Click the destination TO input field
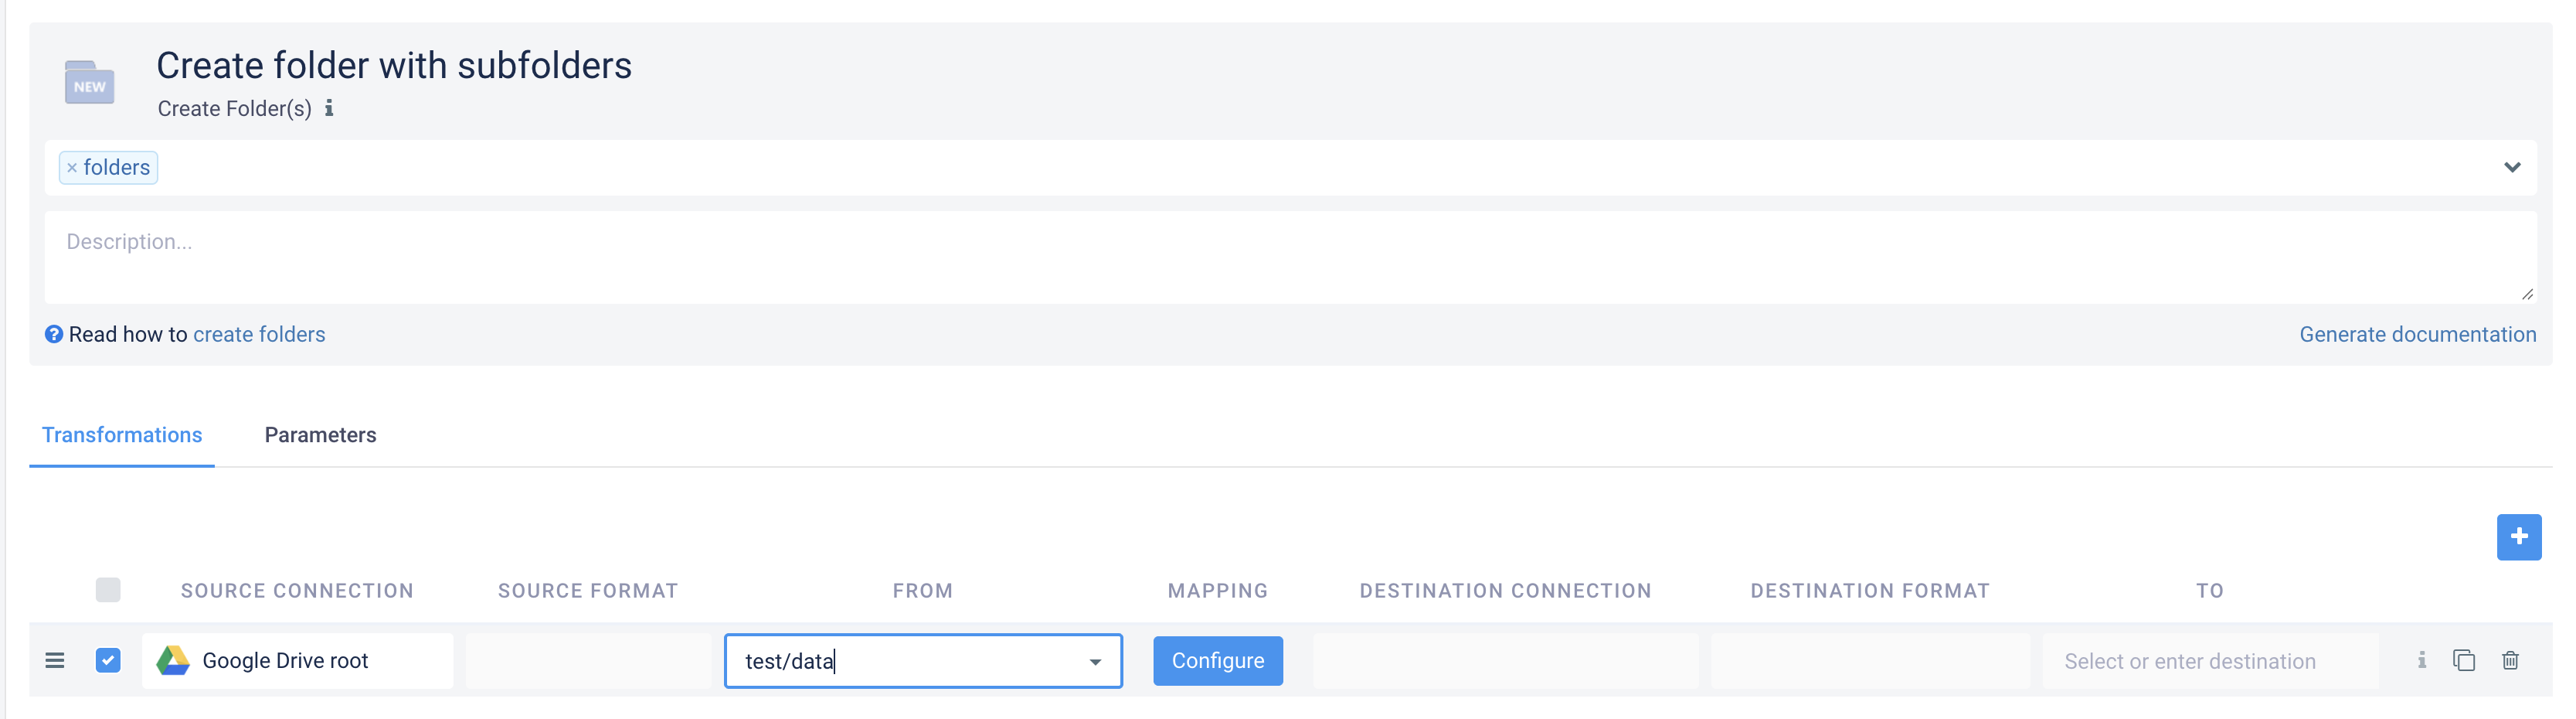Image resolution: width=2576 pixels, height=719 pixels. (x=2209, y=661)
